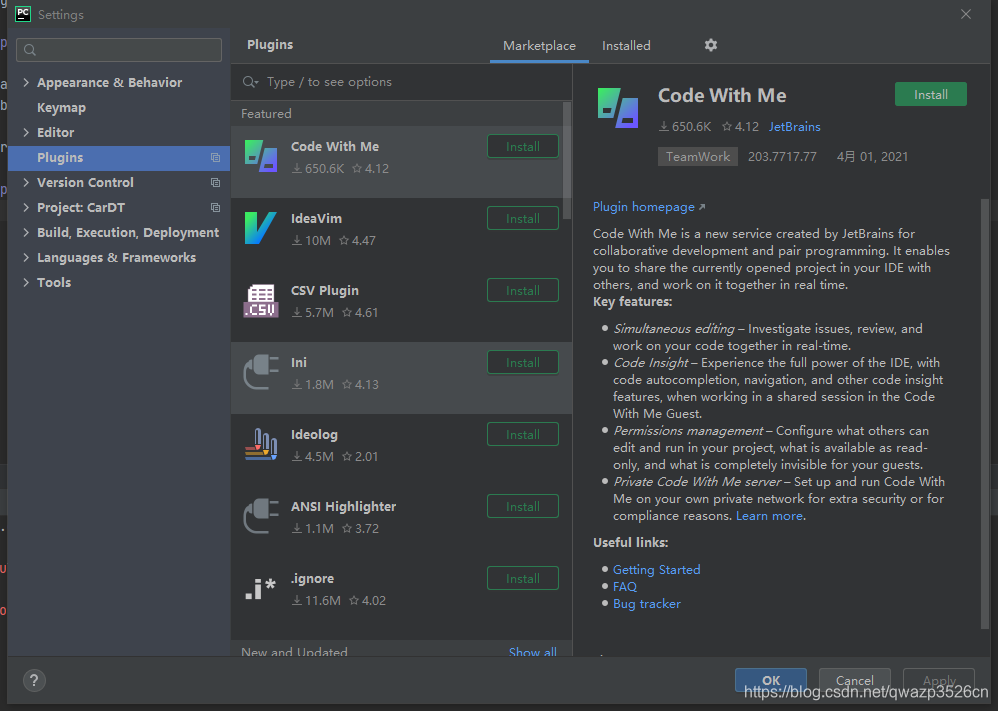This screenshot has width=998, height=711.
Task: Open the FAQ link
Action: (624, 586)
